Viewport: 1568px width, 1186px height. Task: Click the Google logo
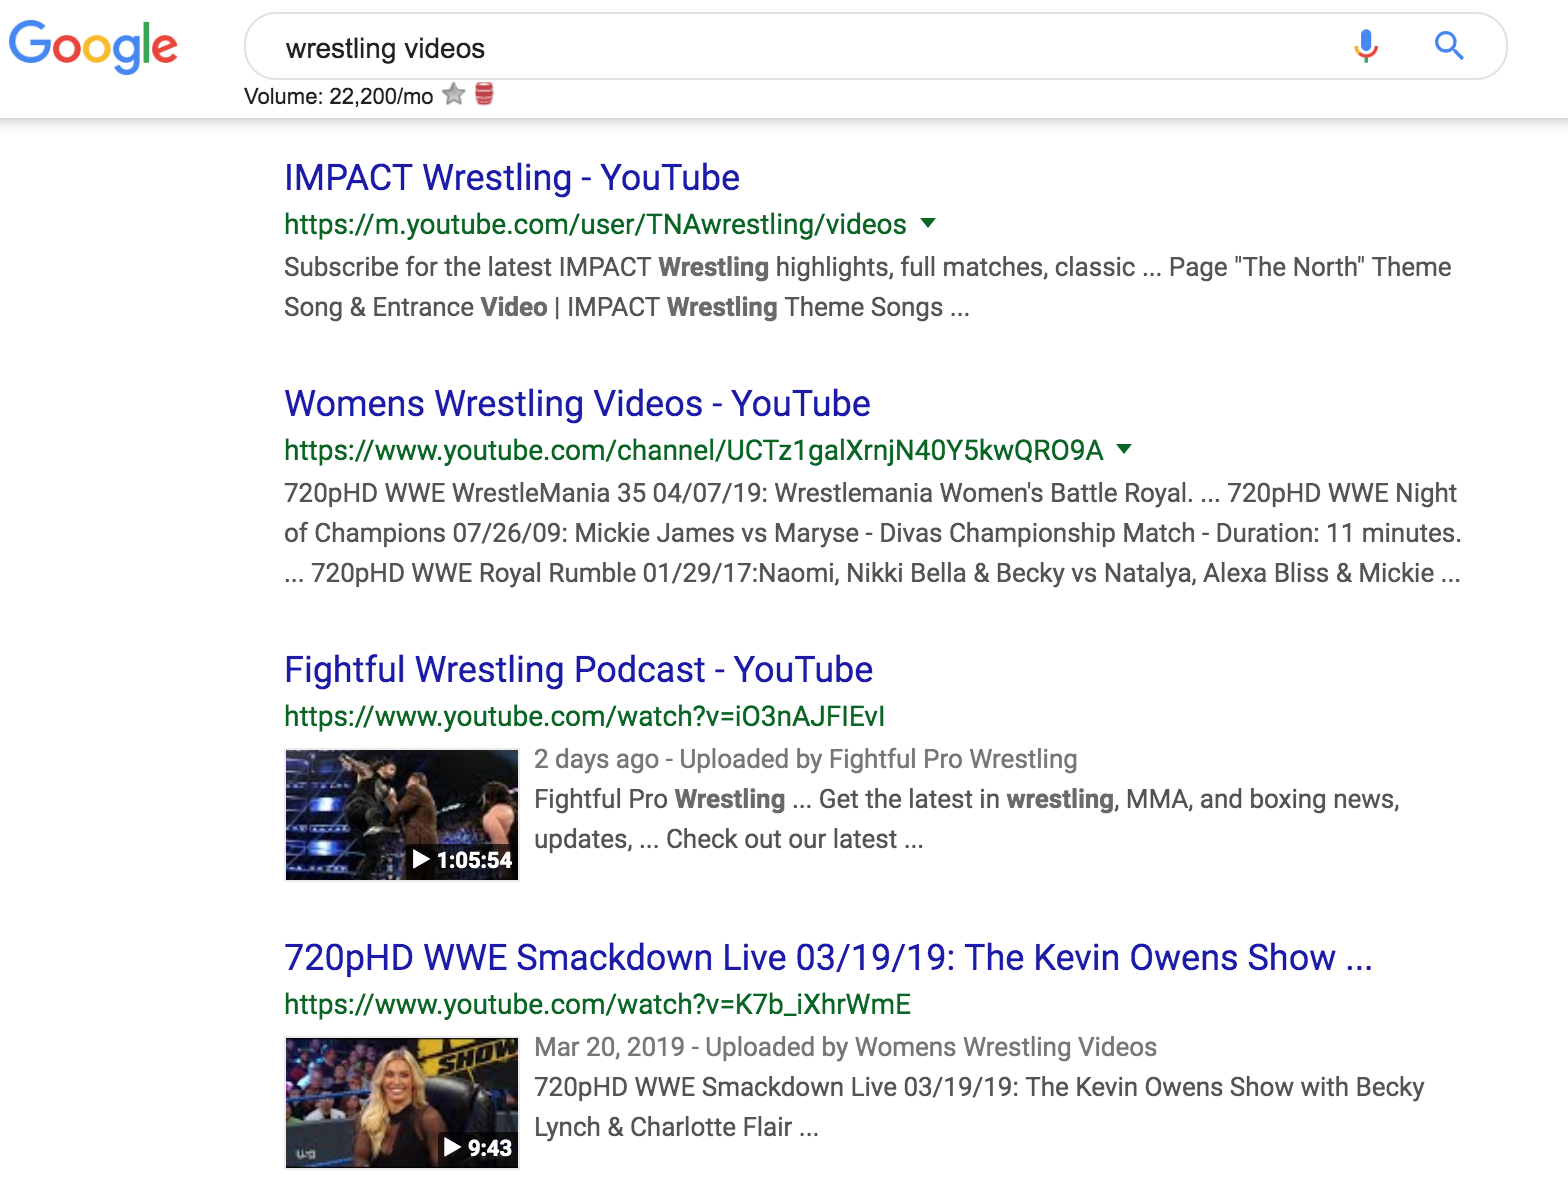(x=93, y=46)
